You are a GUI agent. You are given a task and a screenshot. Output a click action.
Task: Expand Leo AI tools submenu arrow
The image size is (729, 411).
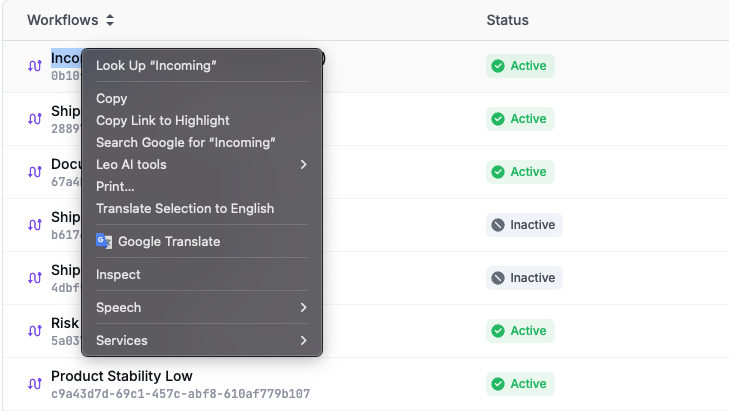pos(303,165)
